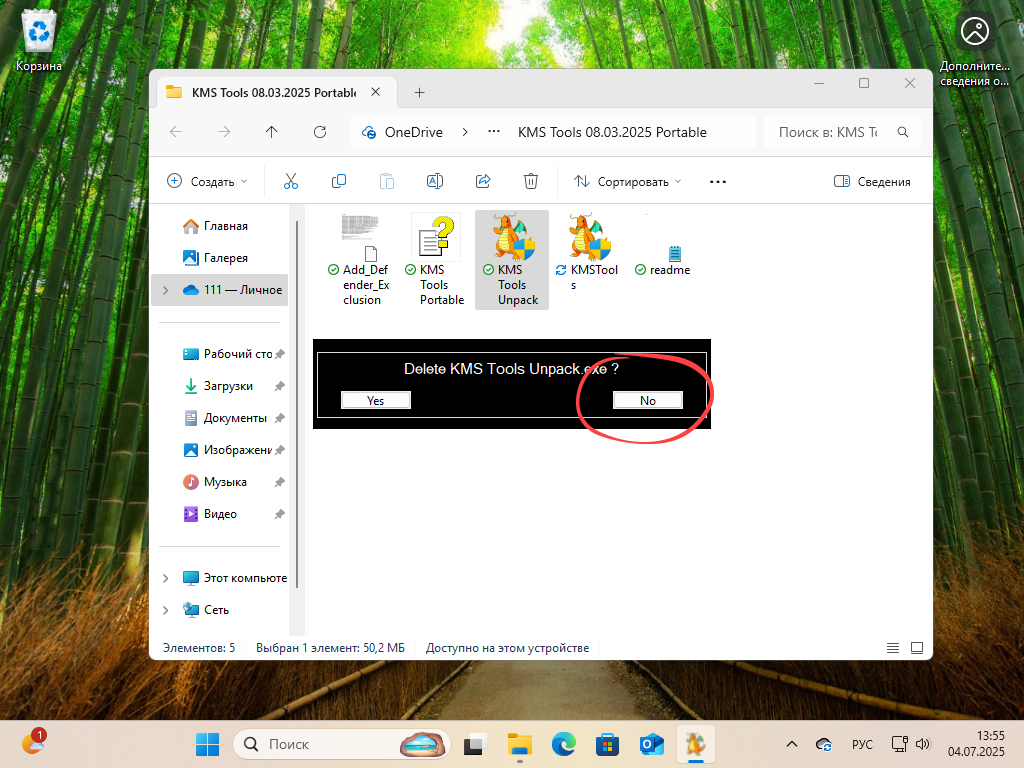Toggle the Сведения details pane
The height and width of the screenshot is (768, 1024).
coord(872,181)
